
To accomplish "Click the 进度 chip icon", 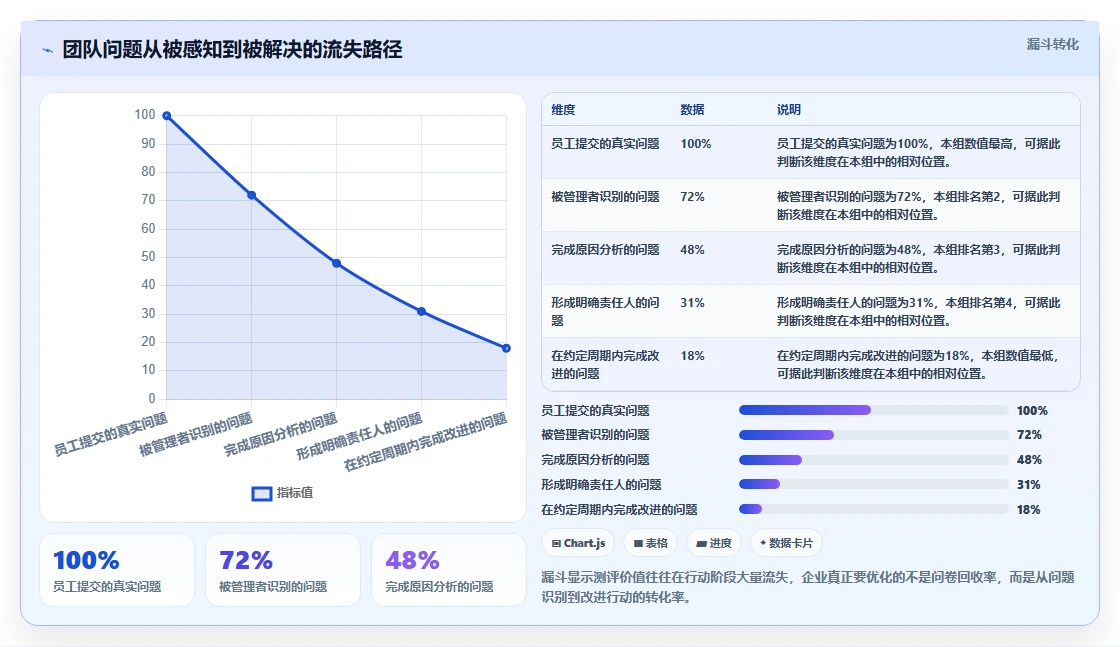I will (x=701, y=543).
